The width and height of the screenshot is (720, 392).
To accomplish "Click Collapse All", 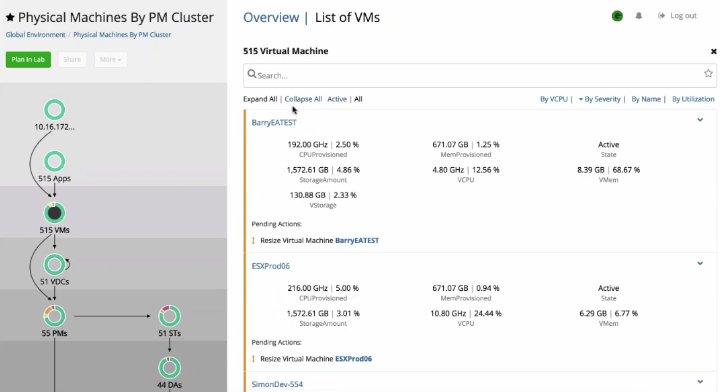I will (303, 99).
